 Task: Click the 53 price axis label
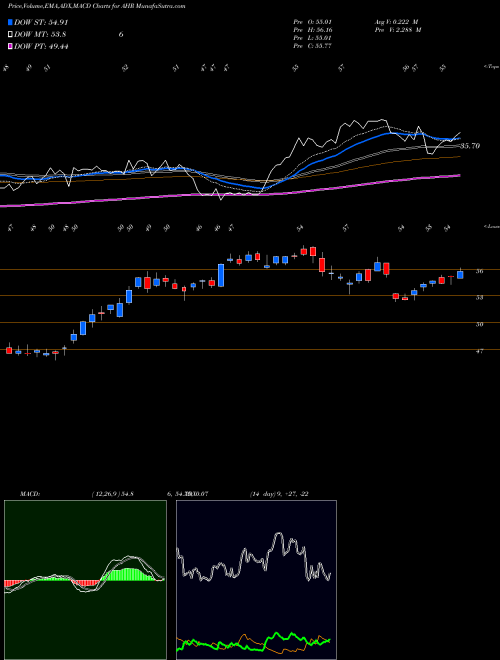(479, 298)
